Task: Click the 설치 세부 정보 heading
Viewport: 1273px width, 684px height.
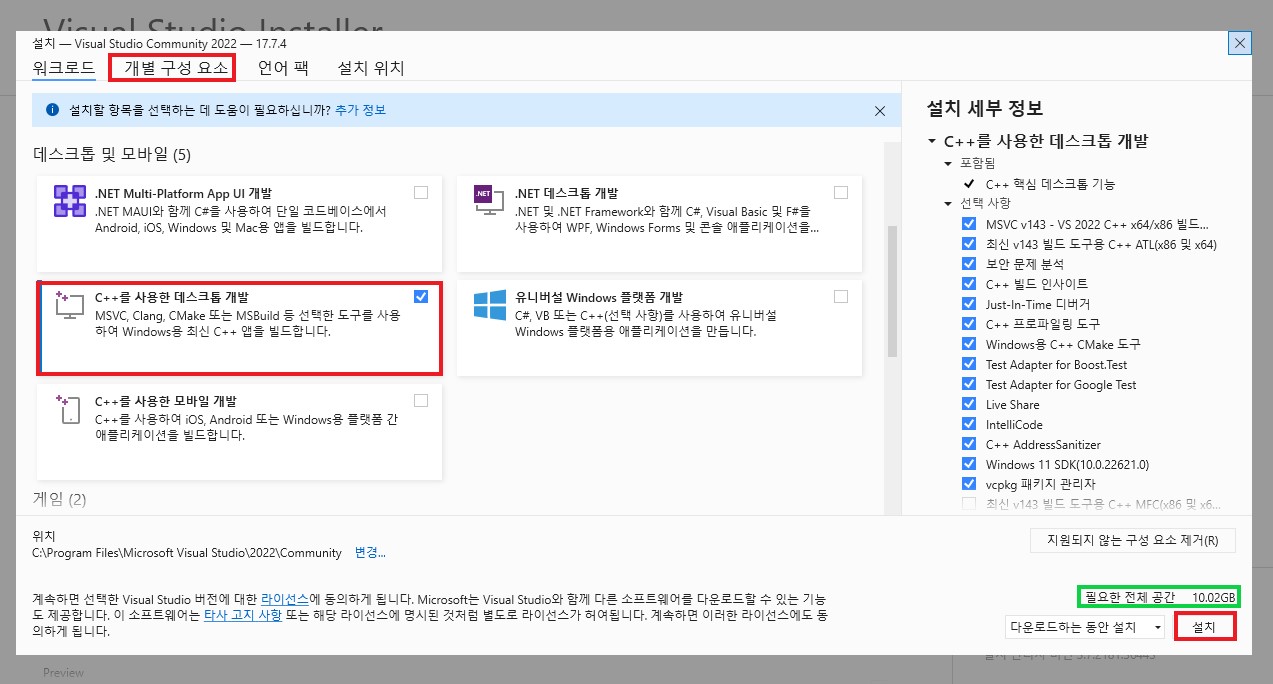Action: coord(985,108)
